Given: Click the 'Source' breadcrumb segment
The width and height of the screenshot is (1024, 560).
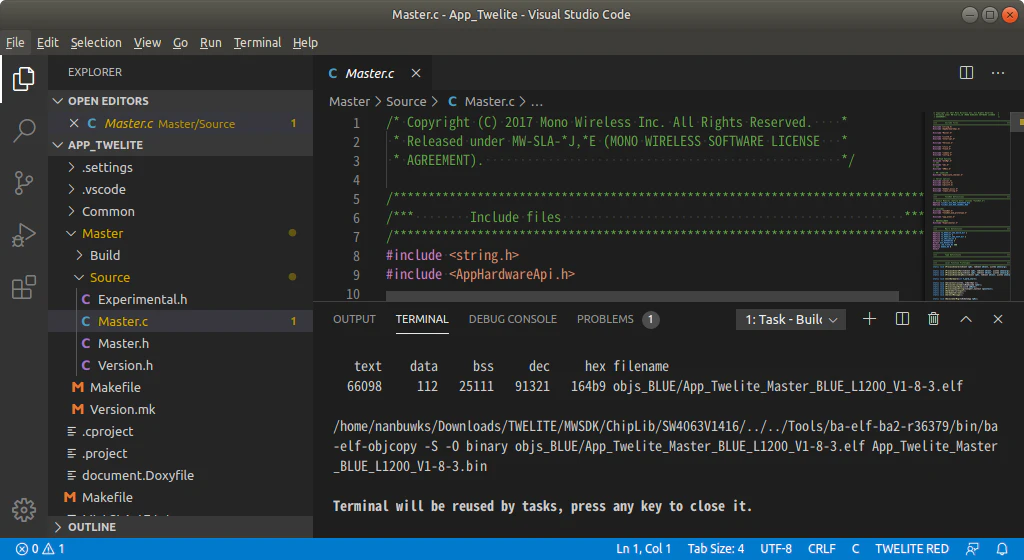Looking at the screenshot, I should pyautogui.click(x=406, y=102).
